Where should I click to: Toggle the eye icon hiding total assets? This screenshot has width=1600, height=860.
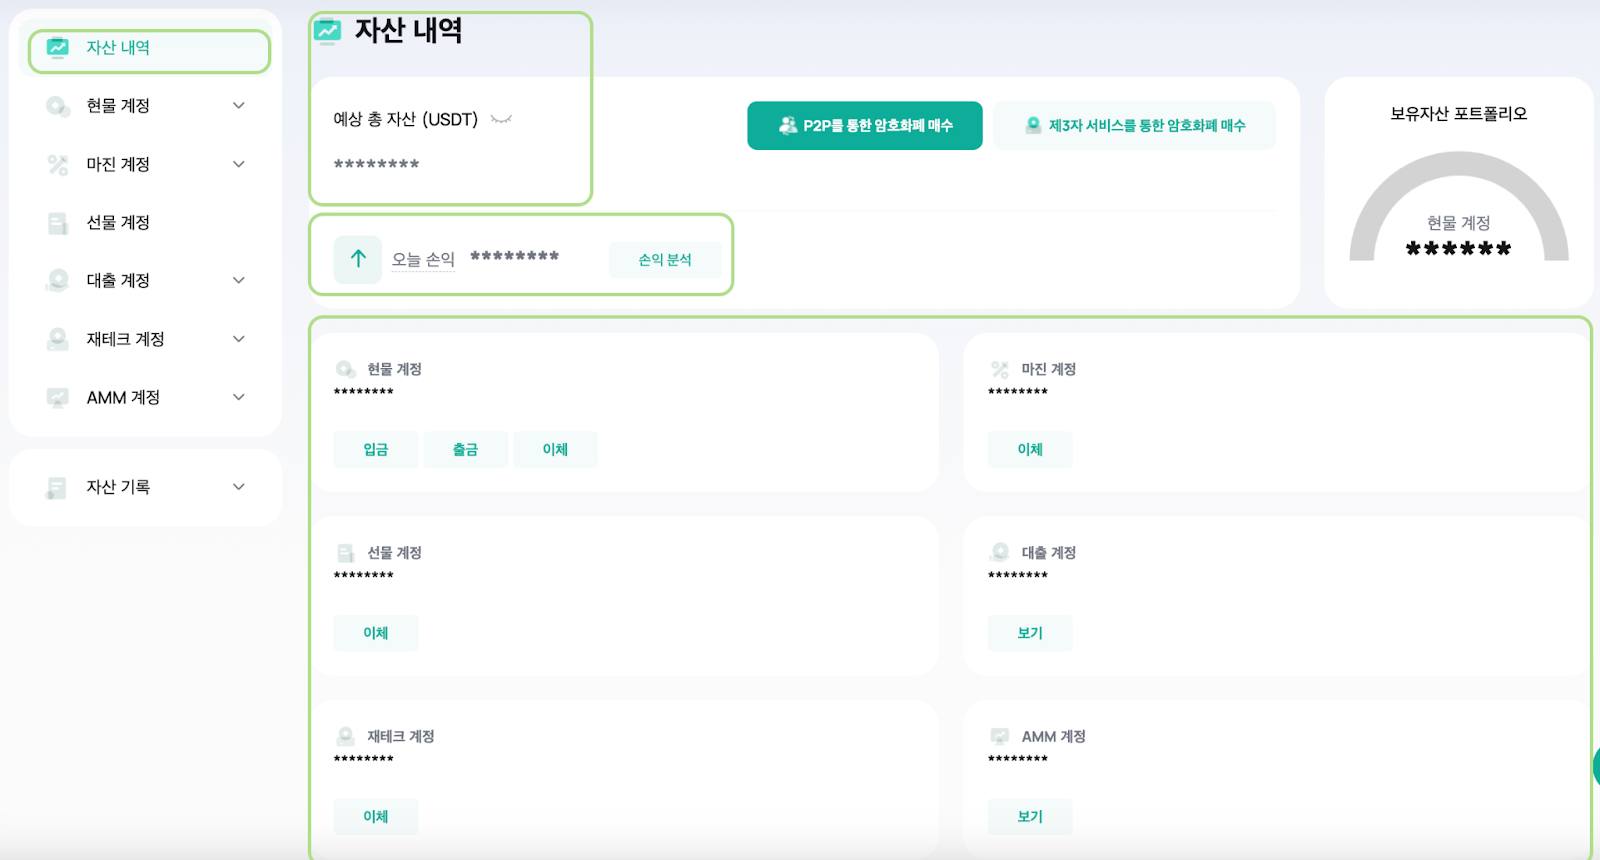click(x=501, y=120)
